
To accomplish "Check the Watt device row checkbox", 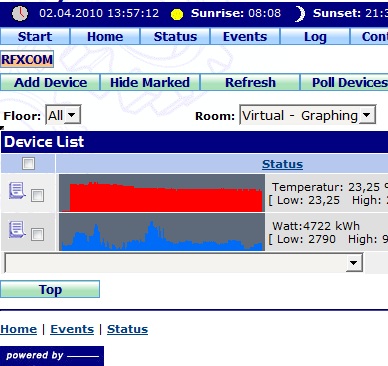I will tap(37, 234).
